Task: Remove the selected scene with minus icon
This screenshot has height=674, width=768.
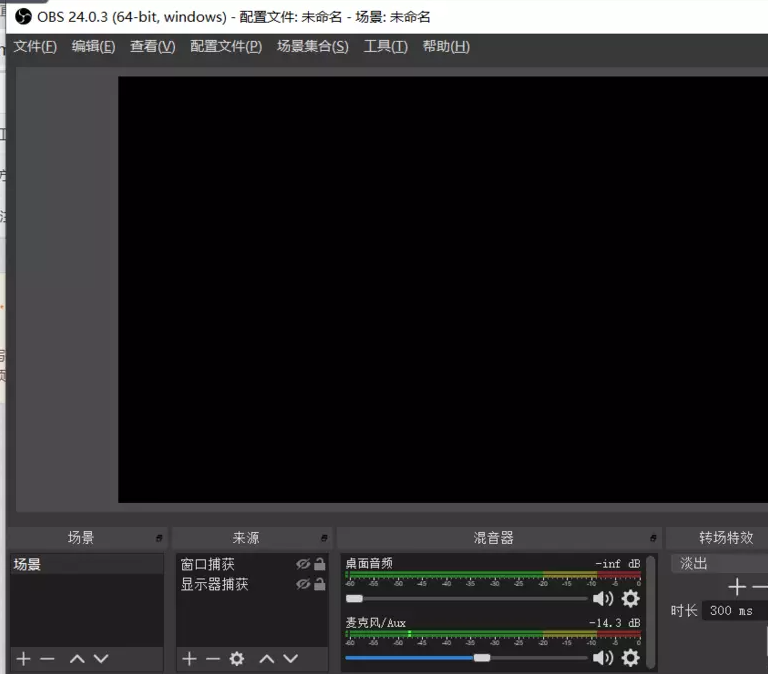Action: coord(47,659)
